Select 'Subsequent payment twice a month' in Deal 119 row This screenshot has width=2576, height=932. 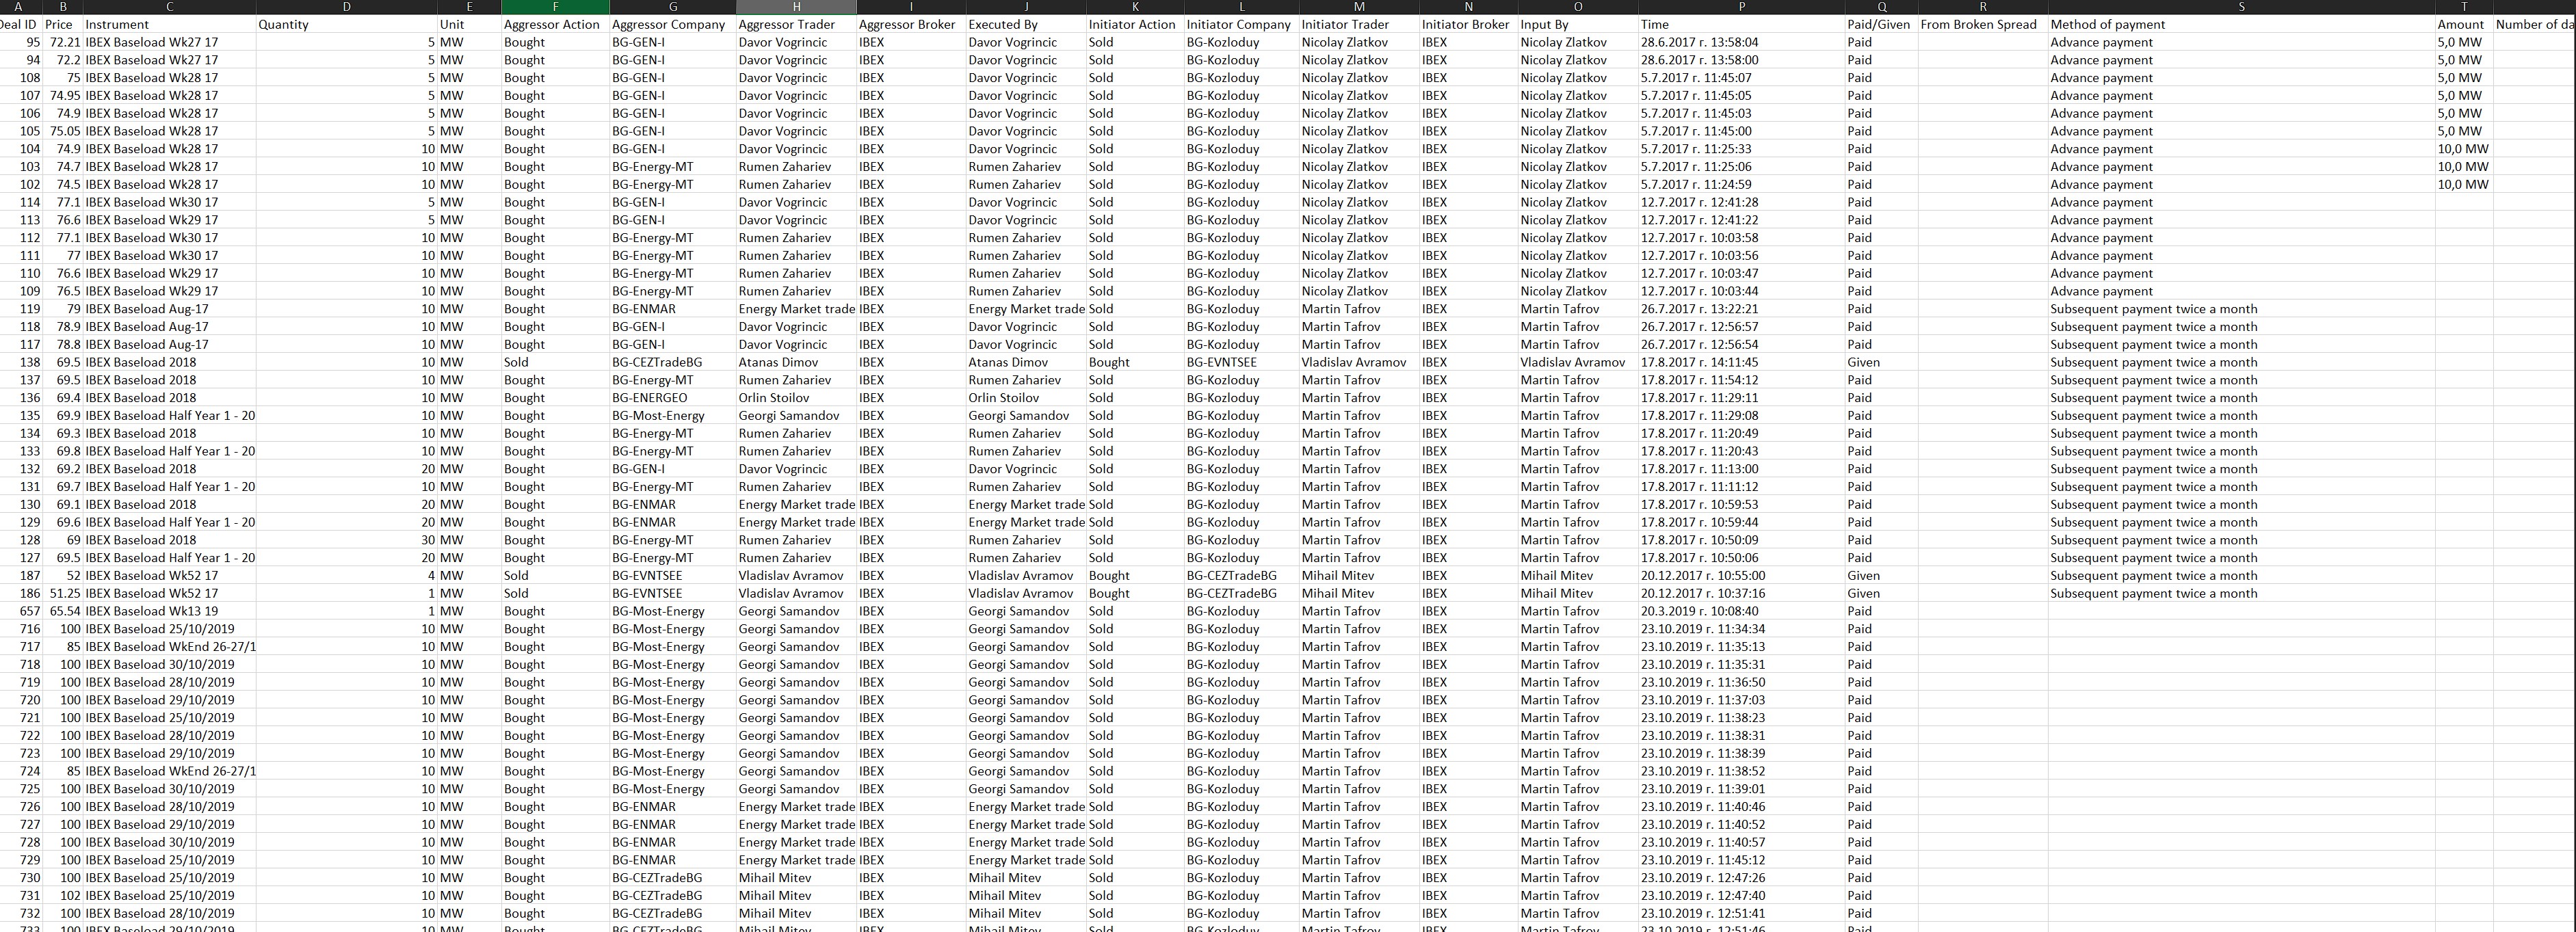pyautogui.click(x=2241, y=309)
